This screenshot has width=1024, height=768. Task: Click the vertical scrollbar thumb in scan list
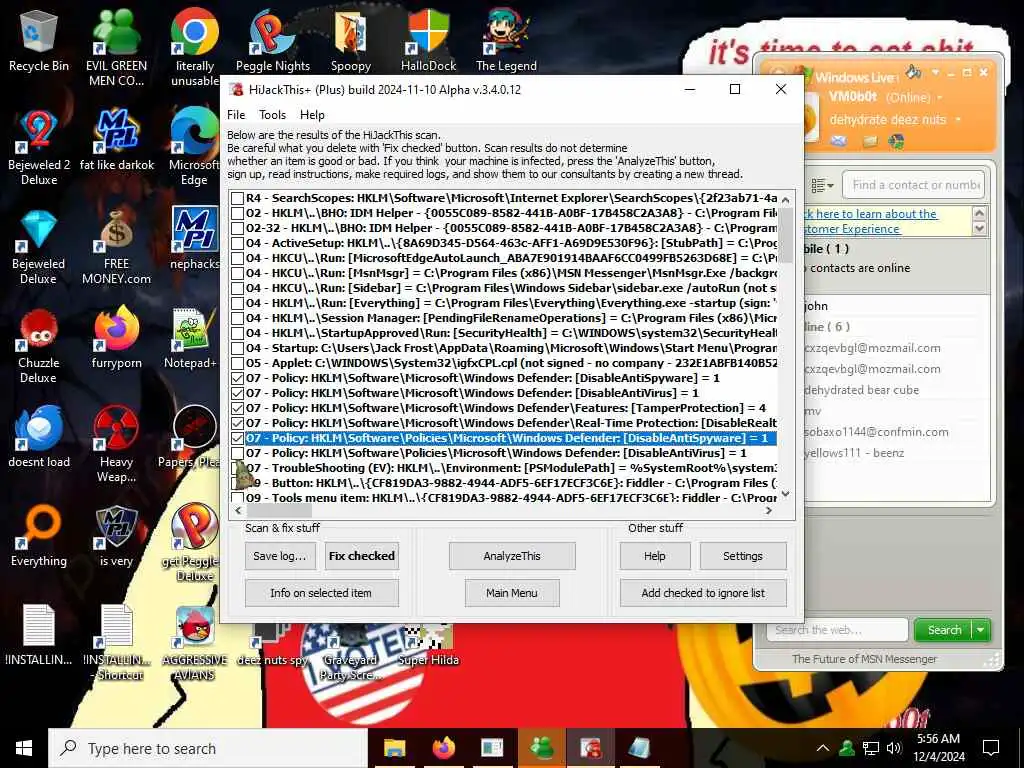click(786, 236)
